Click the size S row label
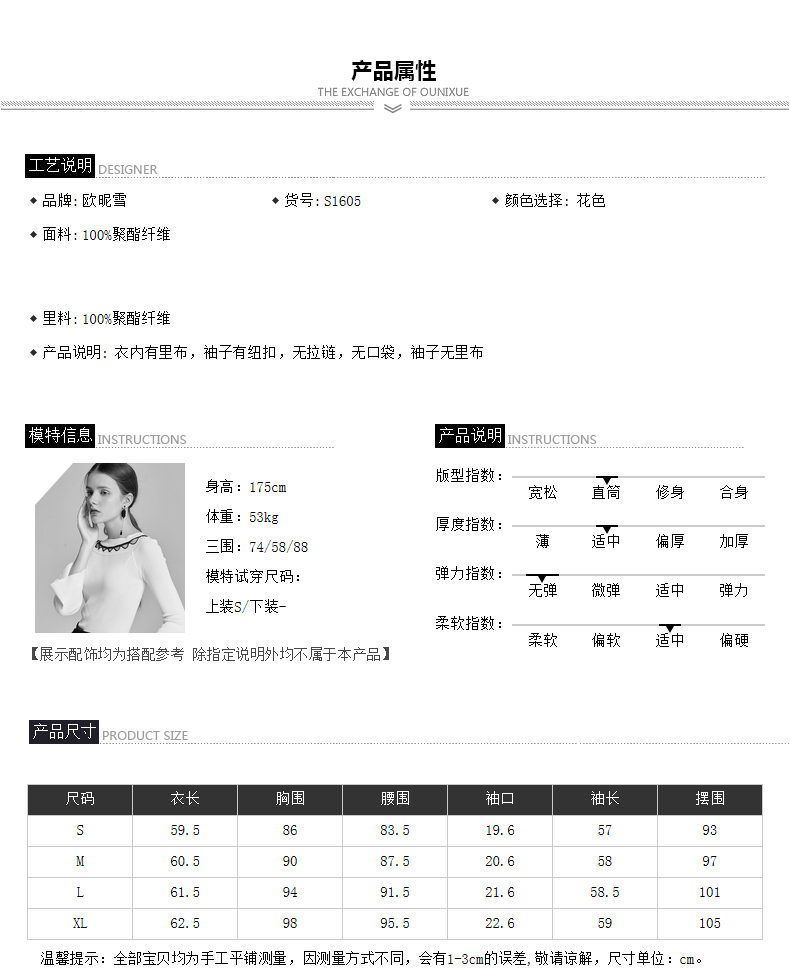790x968 pixels. click(80, 830)
